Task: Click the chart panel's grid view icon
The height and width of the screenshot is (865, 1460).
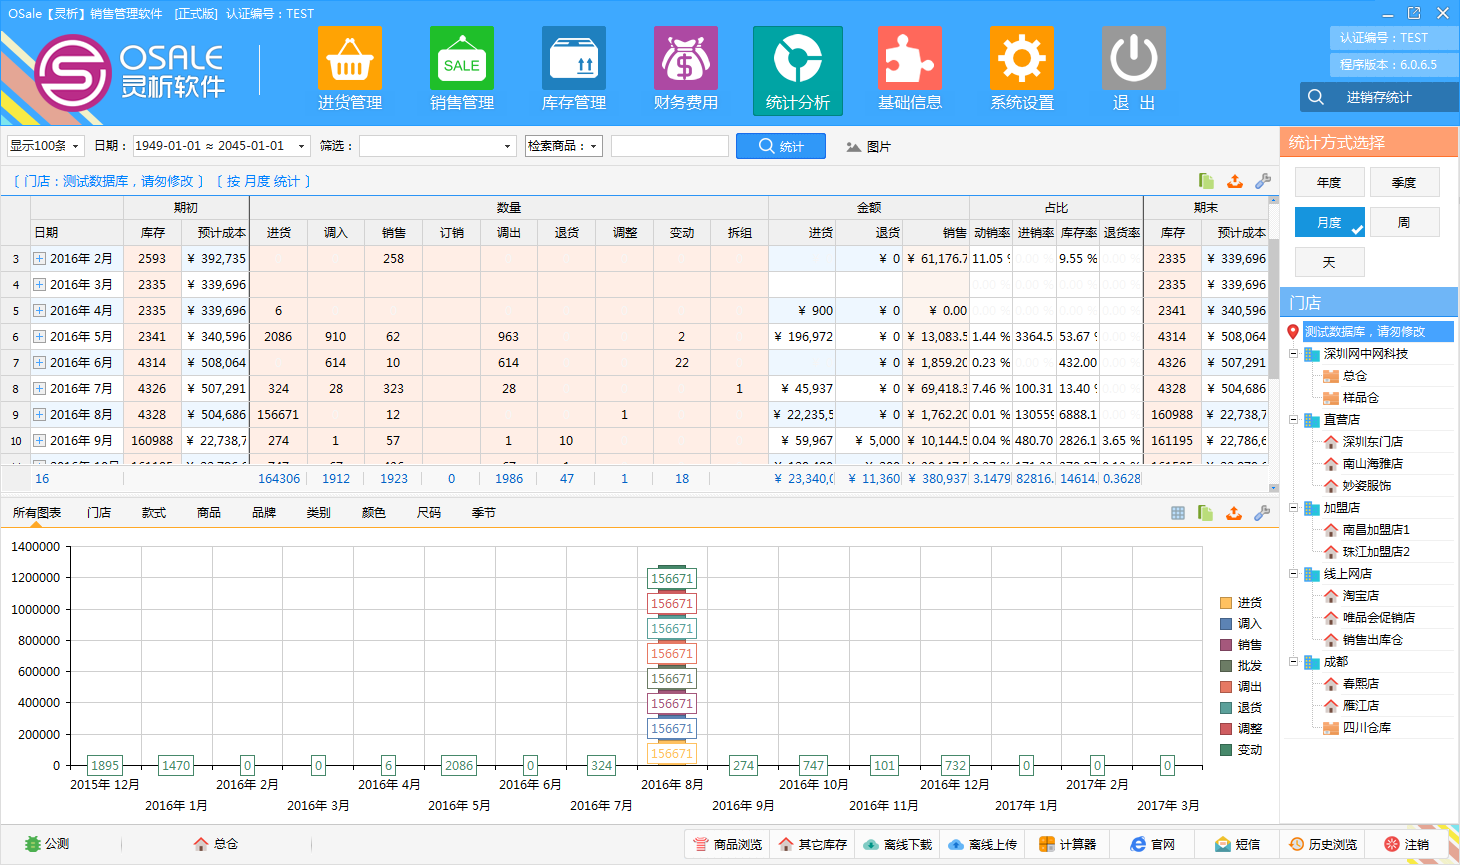Action: (x=1178, y=513)
